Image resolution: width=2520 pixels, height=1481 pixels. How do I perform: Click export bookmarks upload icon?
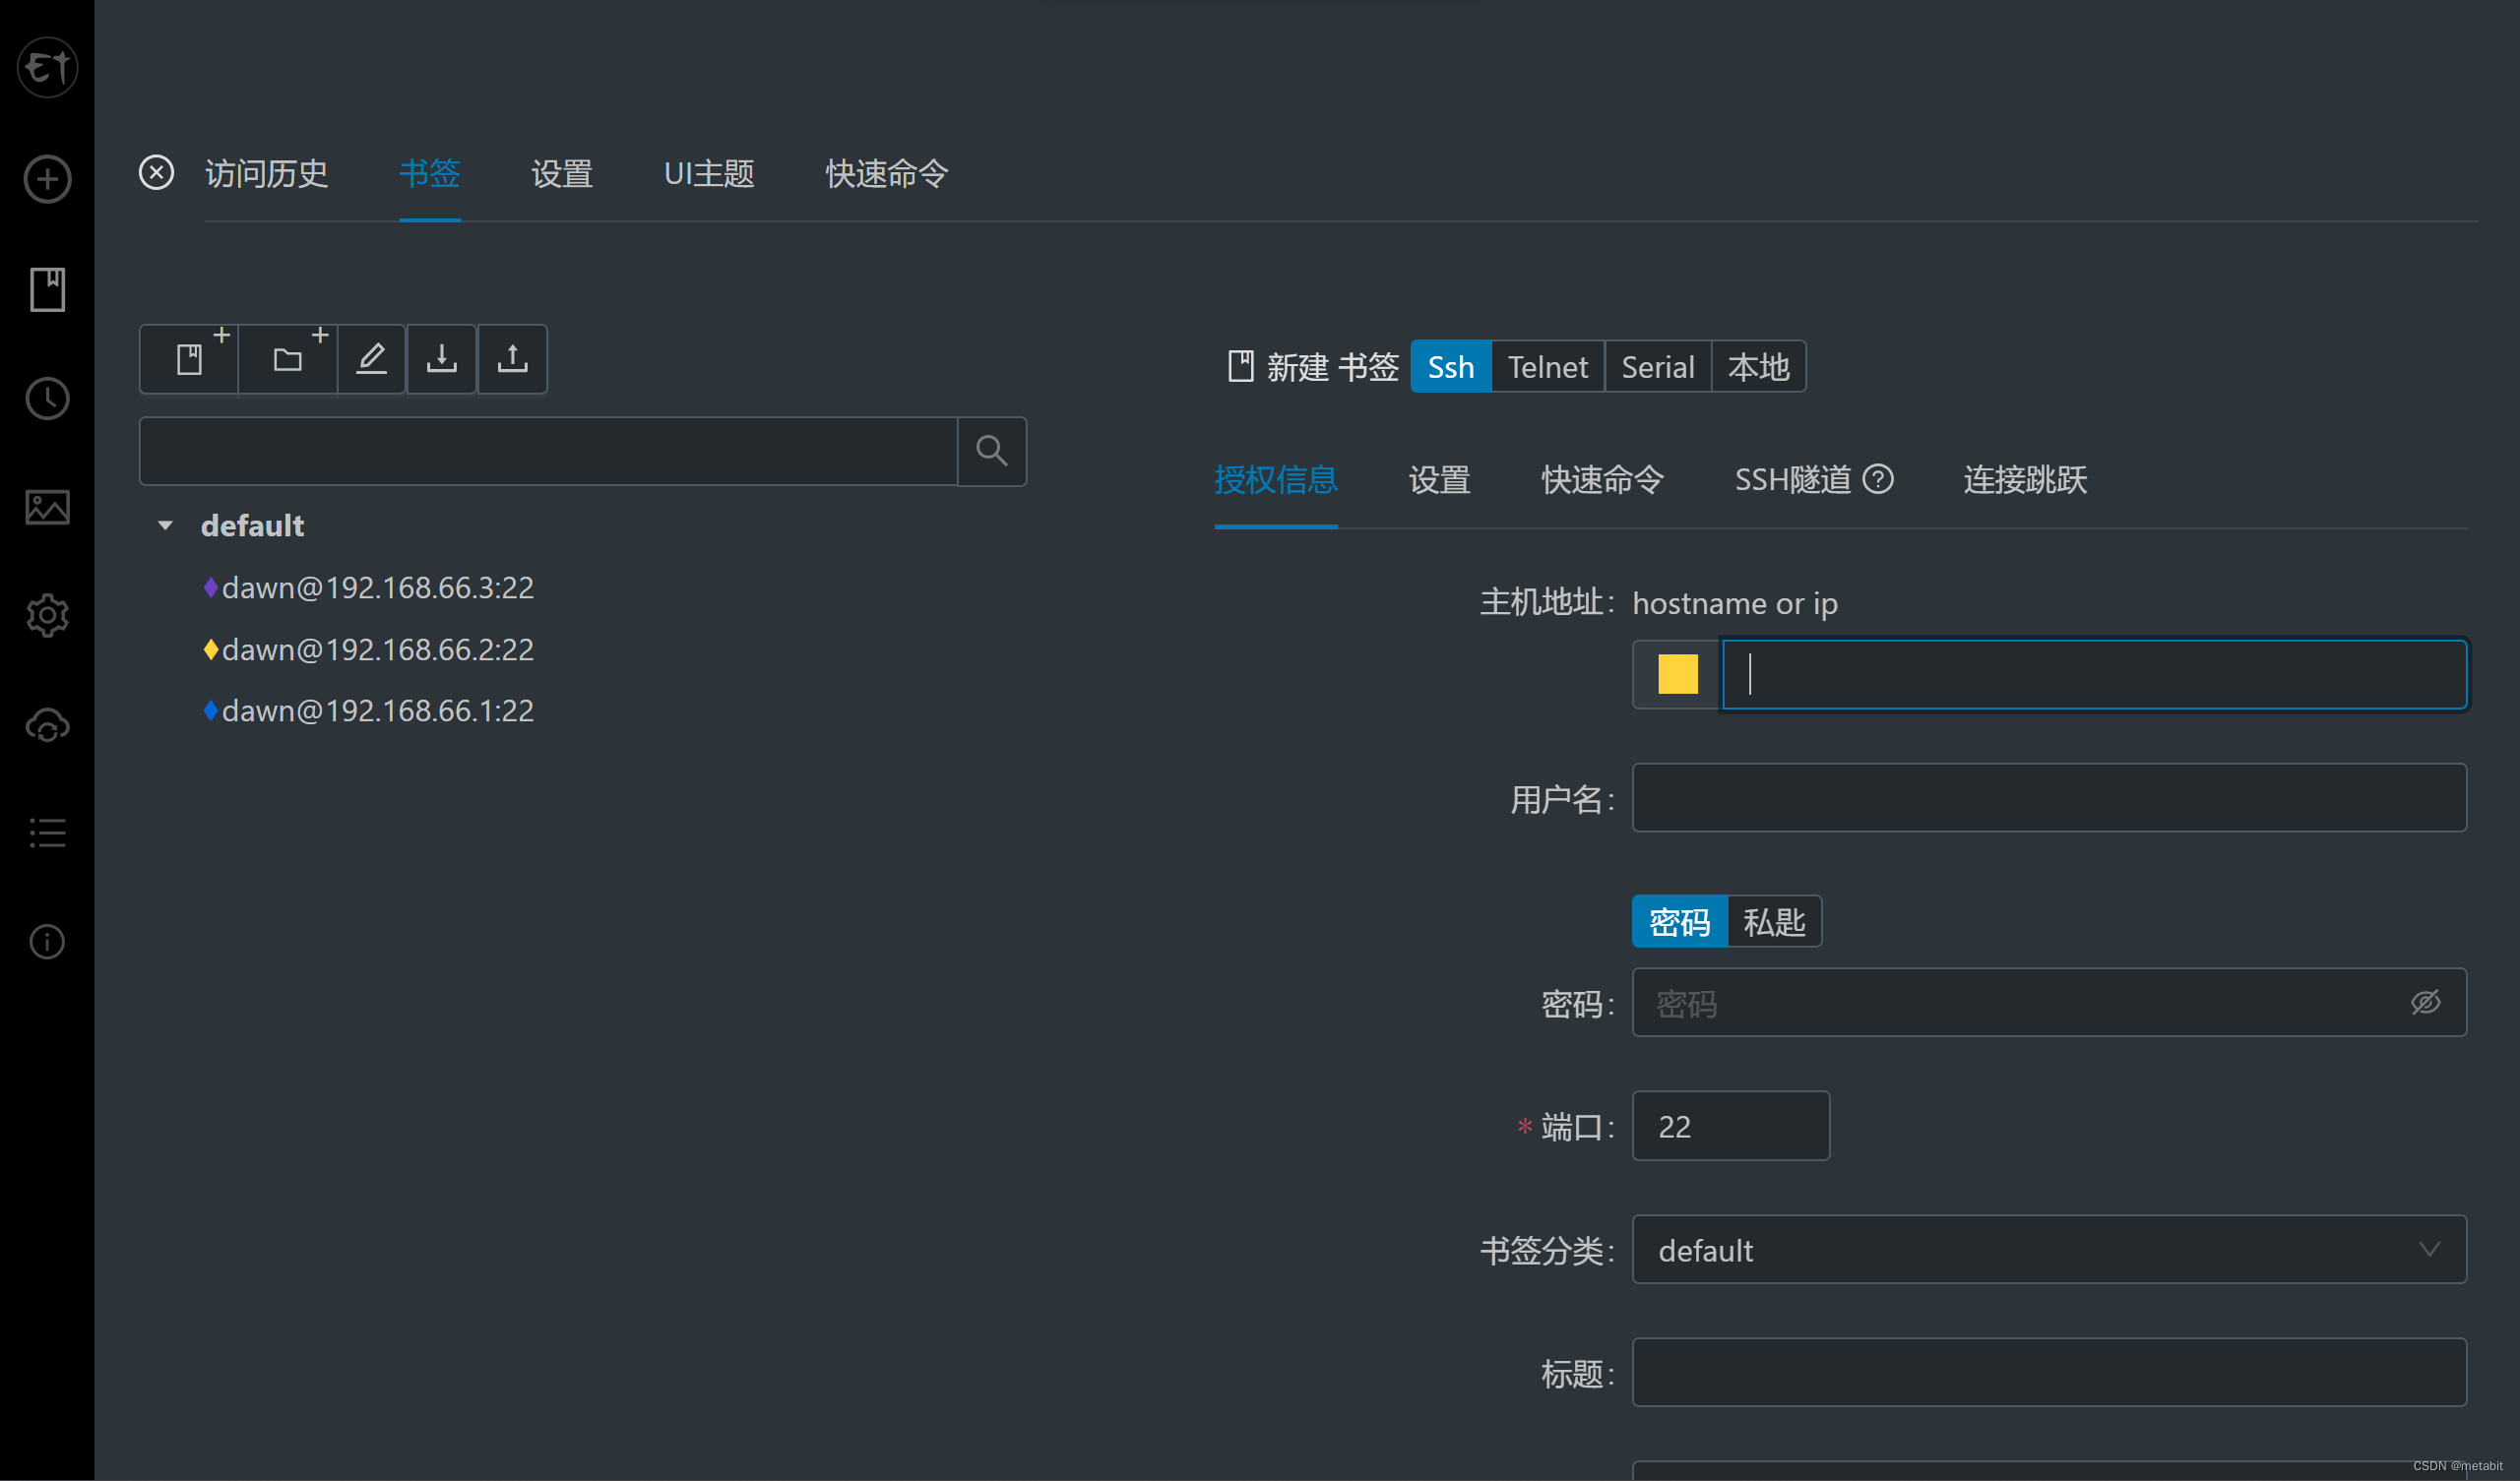pos(512,359)
